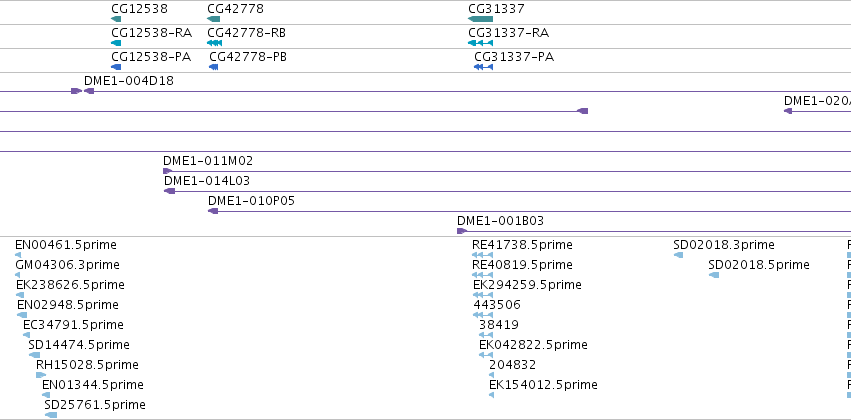Viewport: 851px width, 420px height.
Task: Select the CG12538-PA protein glyph
Action: coord(116,67)
